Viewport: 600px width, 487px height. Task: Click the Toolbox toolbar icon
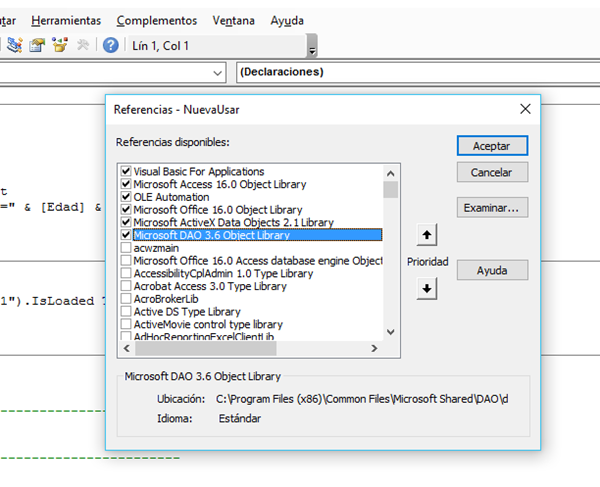(x=83, y=45)
